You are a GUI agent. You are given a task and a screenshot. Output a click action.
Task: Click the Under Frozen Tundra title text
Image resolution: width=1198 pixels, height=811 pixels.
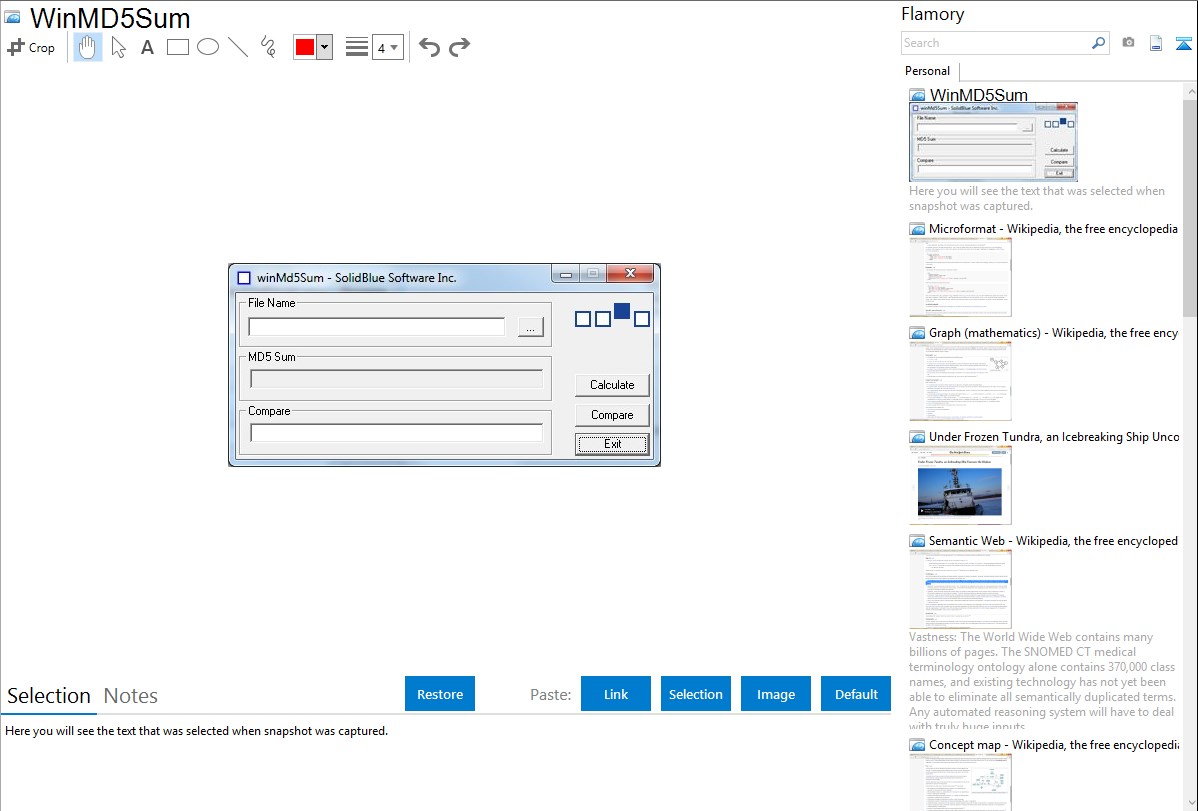[x=1054, y=436]
